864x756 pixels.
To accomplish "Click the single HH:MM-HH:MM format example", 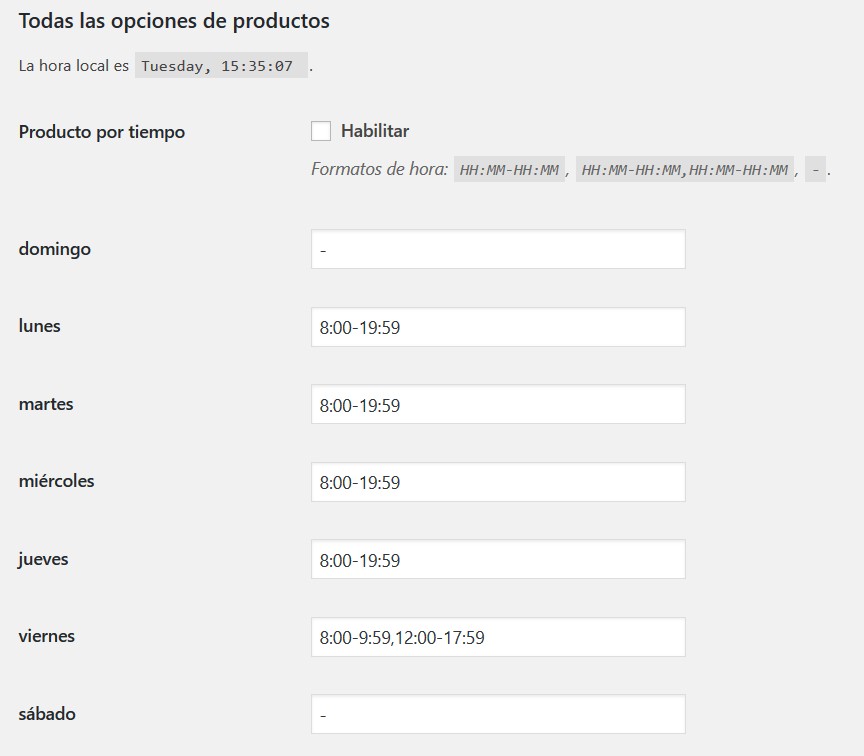I will coord(509,170).
